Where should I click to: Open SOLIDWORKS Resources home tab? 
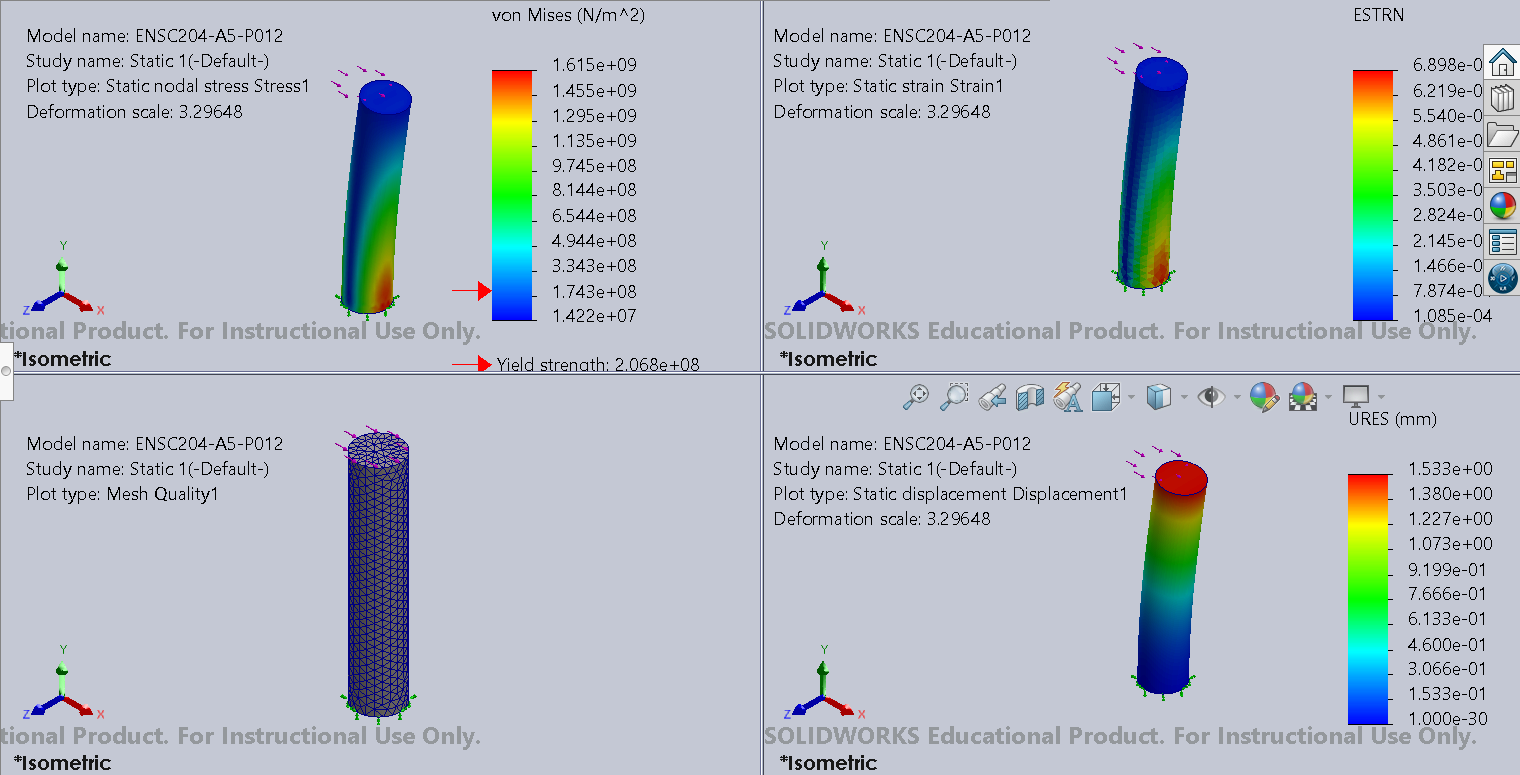coord(1502,62)
